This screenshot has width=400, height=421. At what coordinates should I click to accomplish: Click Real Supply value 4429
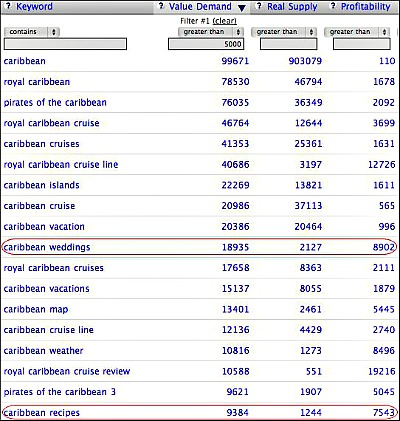click(311, 330)
